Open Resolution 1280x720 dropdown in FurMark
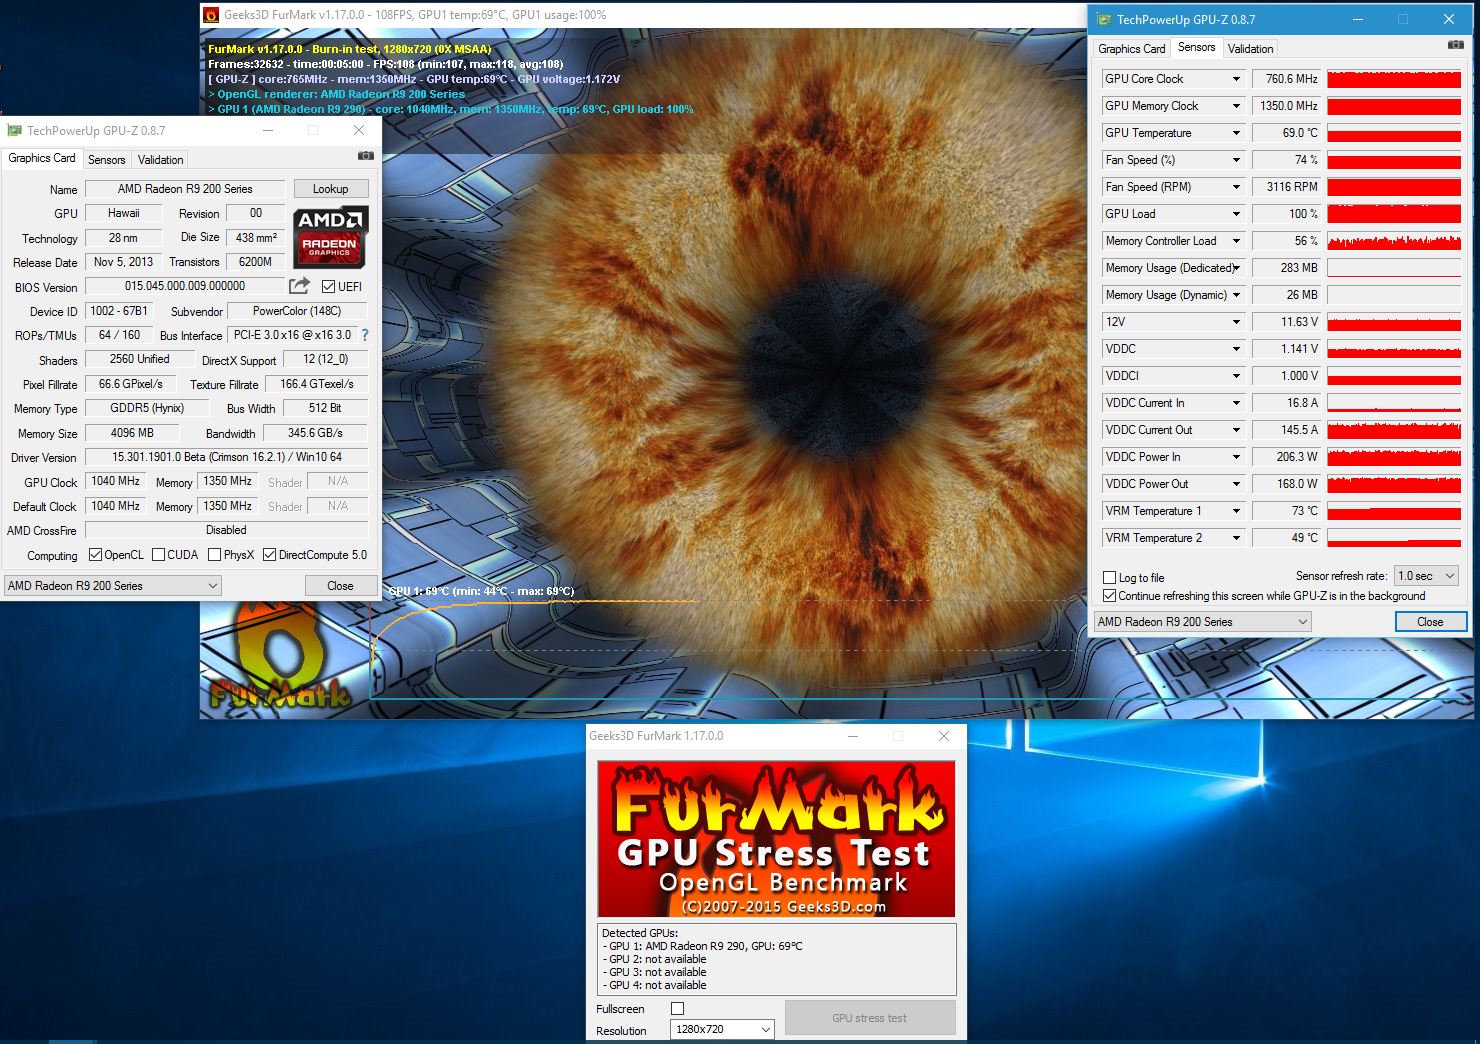 coord(722,1029)
